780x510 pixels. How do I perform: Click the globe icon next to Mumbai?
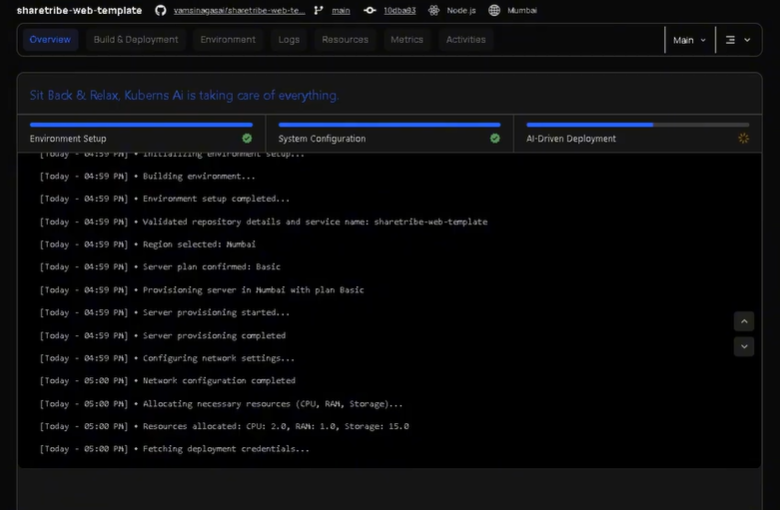(494, 10)
